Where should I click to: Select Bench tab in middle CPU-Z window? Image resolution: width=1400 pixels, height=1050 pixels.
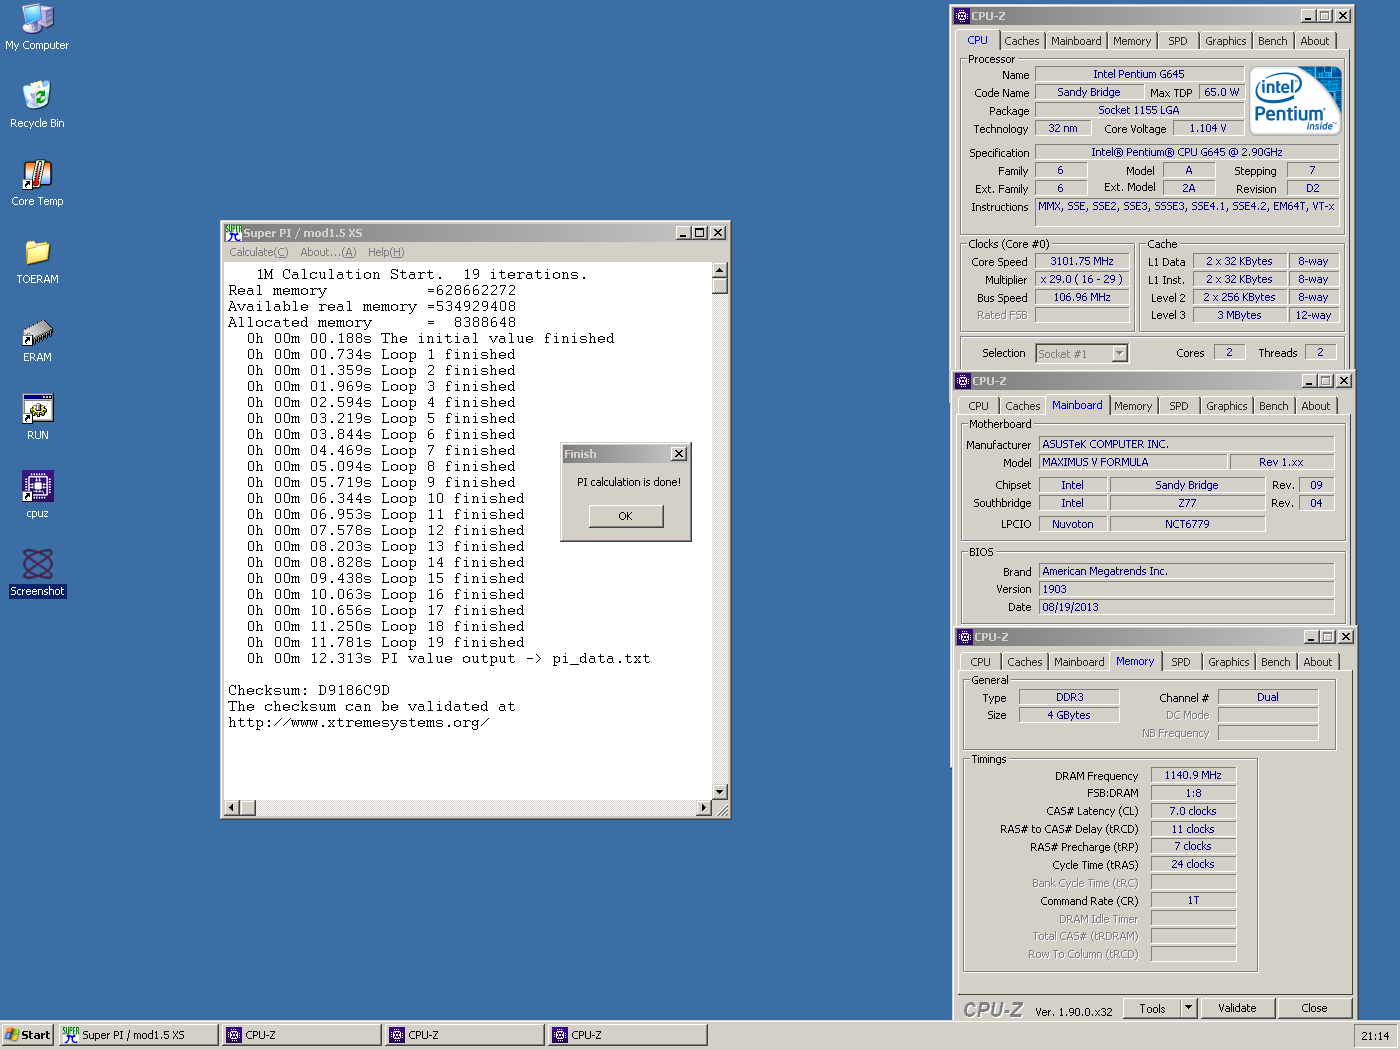coord(1274,406)
